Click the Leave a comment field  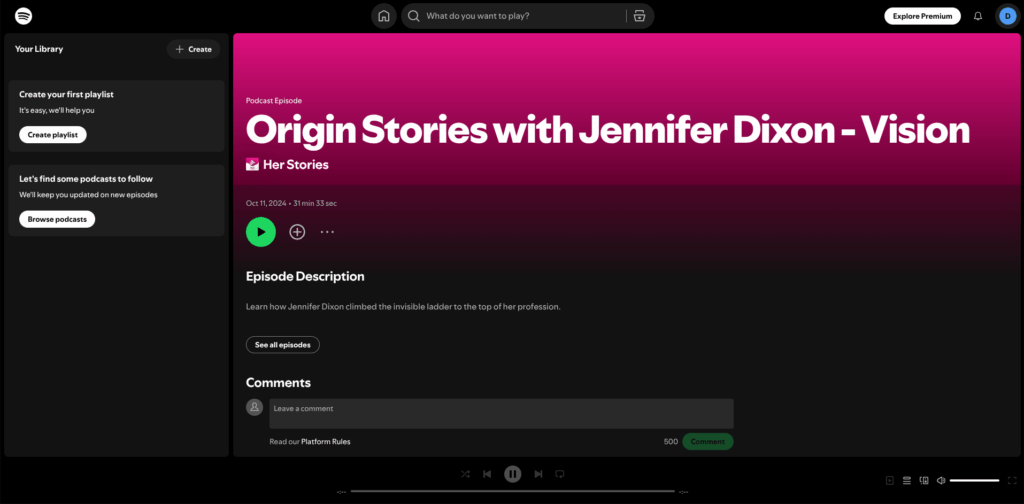tap(501, 413)
